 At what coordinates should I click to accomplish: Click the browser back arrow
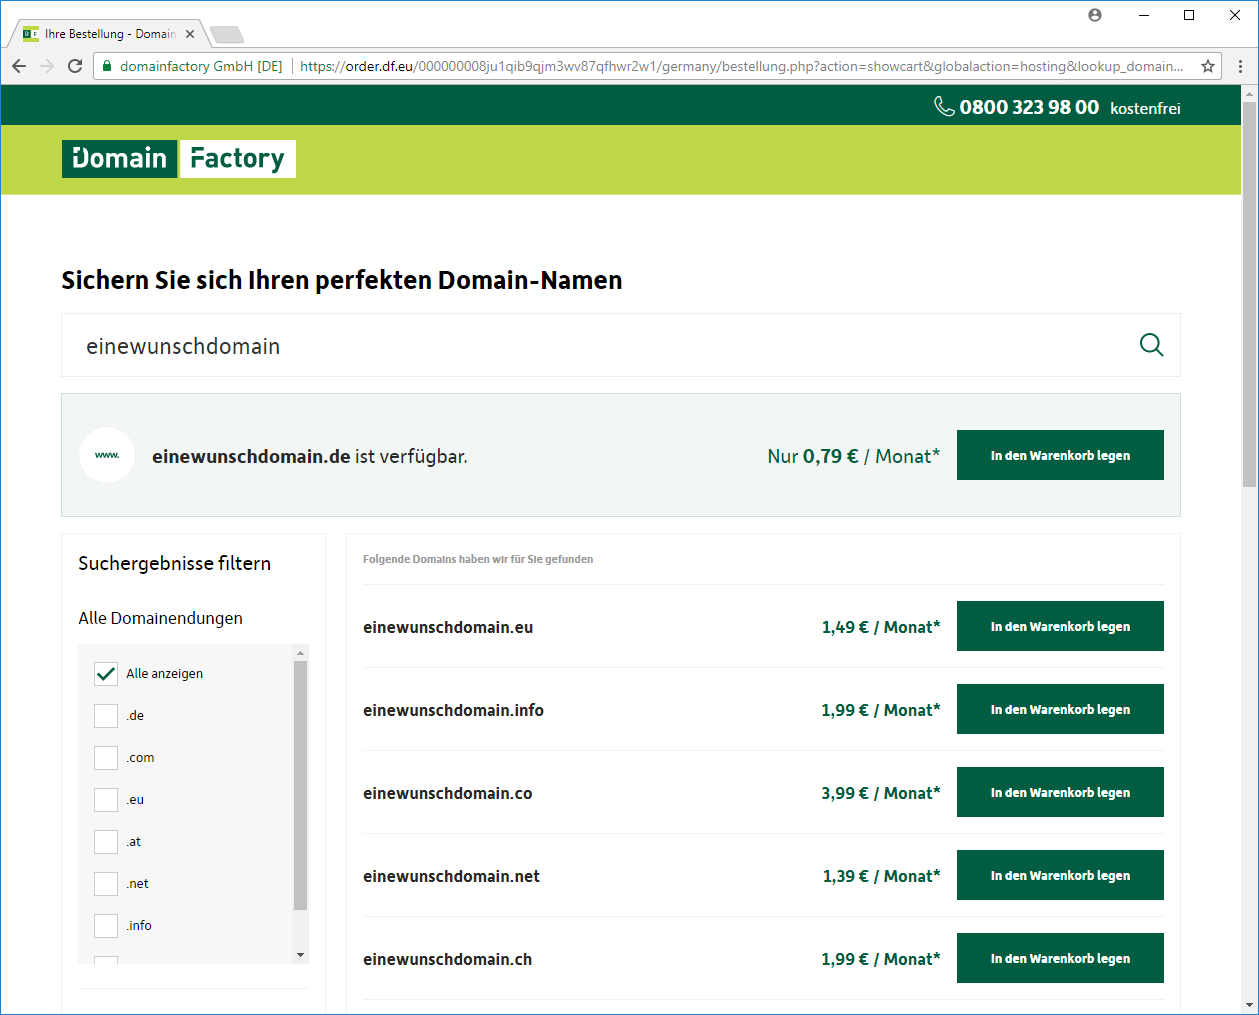point(19,66)
